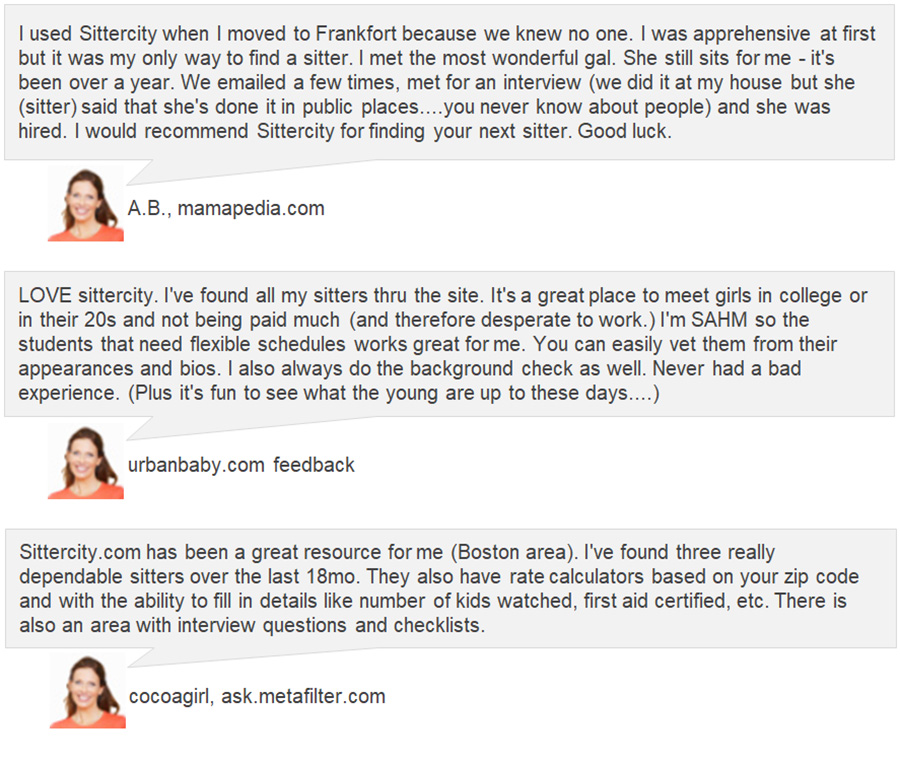Image resolution: width=900 pixels, height=764 pixels.
Task: Open the ask.metafilter.com source text
Action: [303, 696]
